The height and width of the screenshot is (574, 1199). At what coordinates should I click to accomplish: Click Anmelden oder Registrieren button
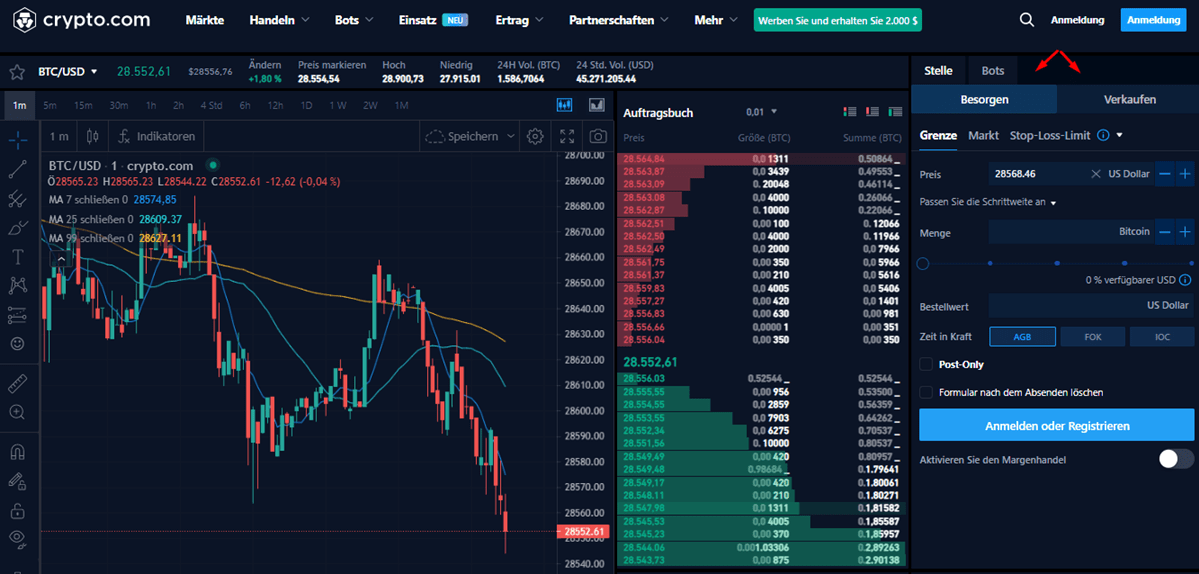point(1057,425)
